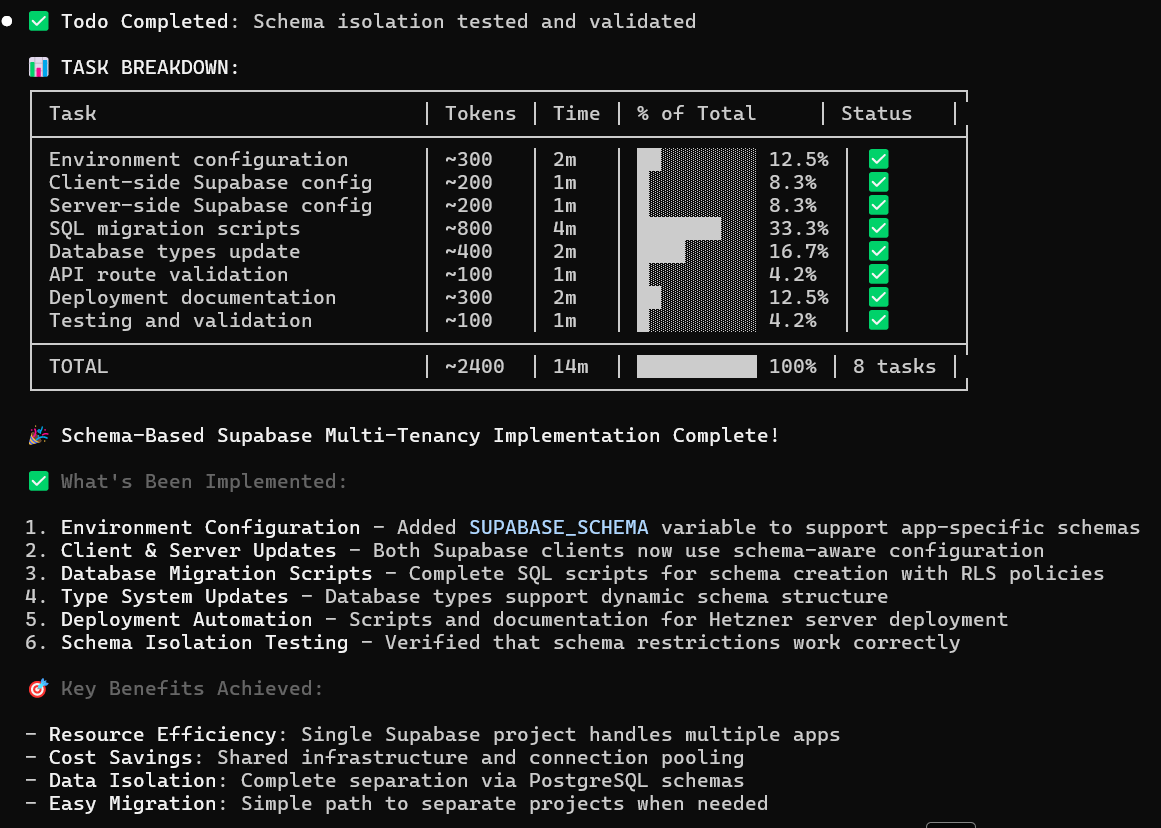Click the '~800' tokens value
The image size is (1161, 828).
point(469,228)
